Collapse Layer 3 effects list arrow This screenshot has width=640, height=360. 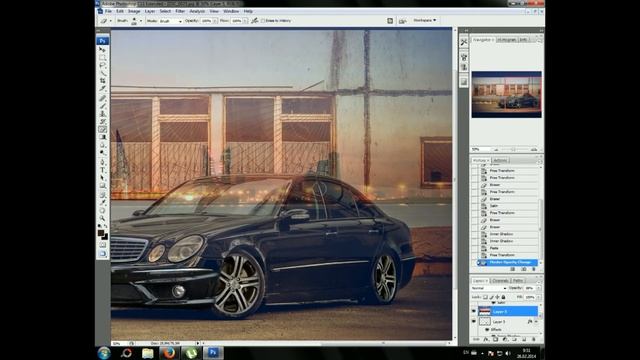point(536,322)
